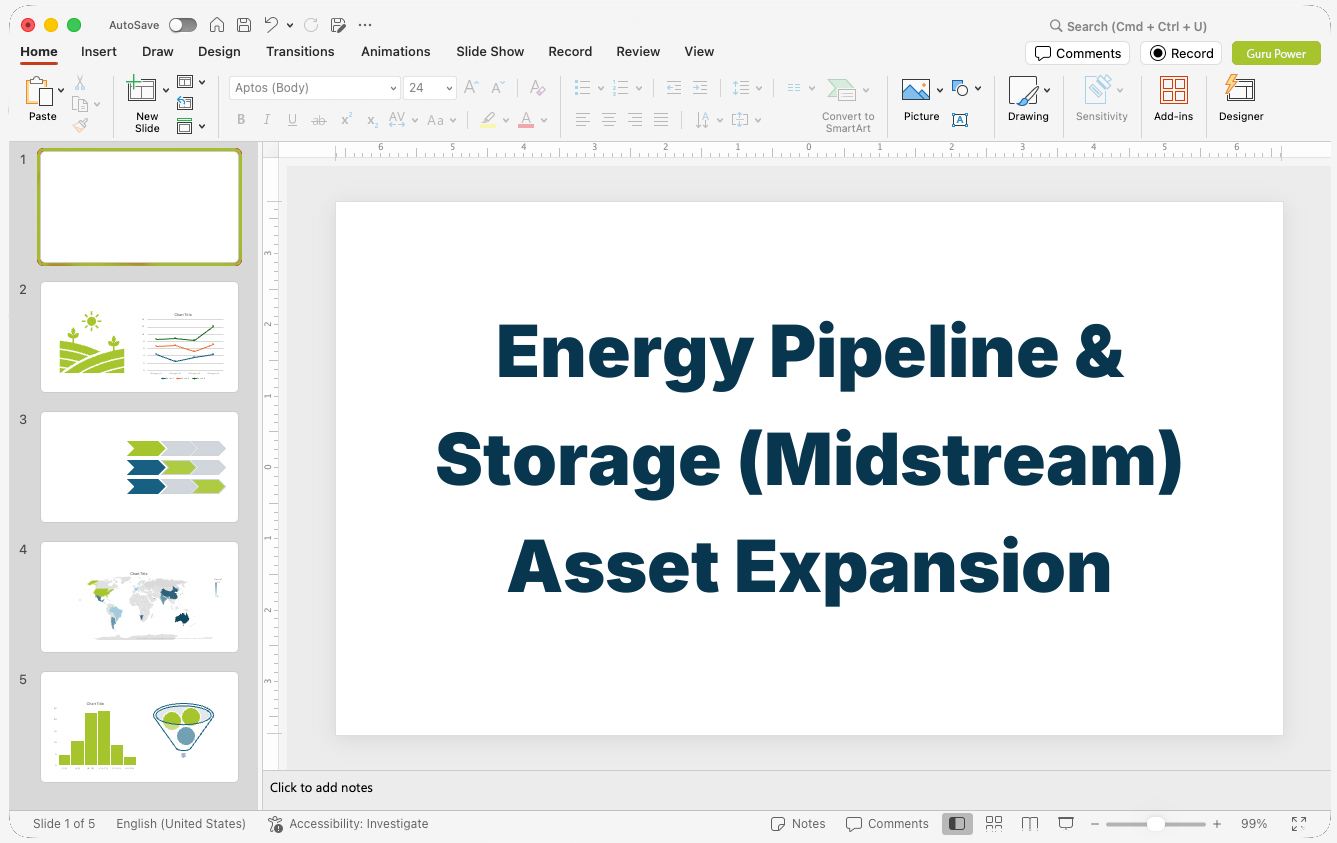The width and height of the screenshot is (1337, 843).
Task: Click the Home icon in the title bar
Action: [x=216, y=25]
